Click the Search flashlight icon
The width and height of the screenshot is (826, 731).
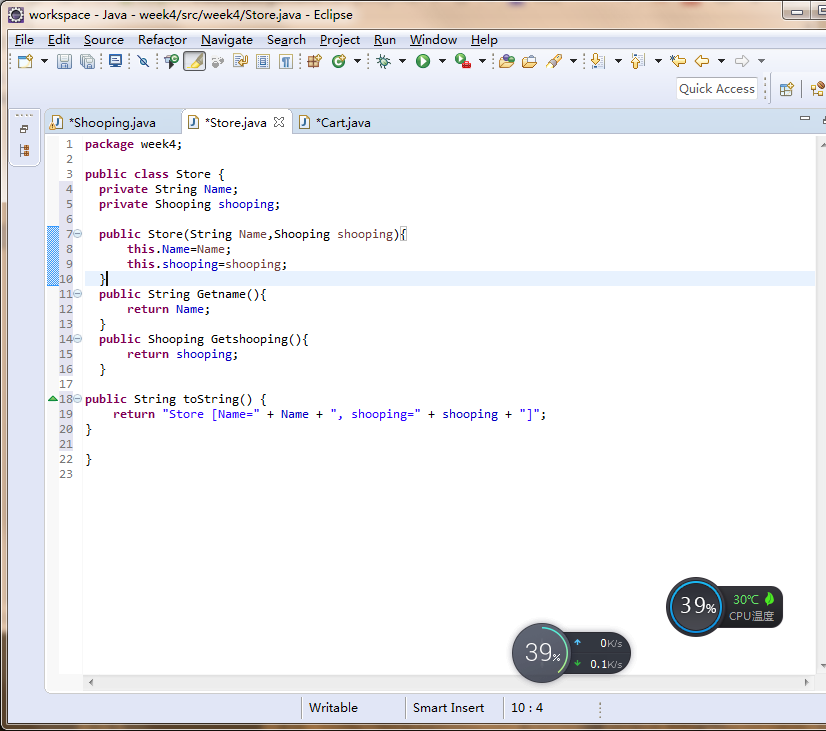tap(554, 61)
